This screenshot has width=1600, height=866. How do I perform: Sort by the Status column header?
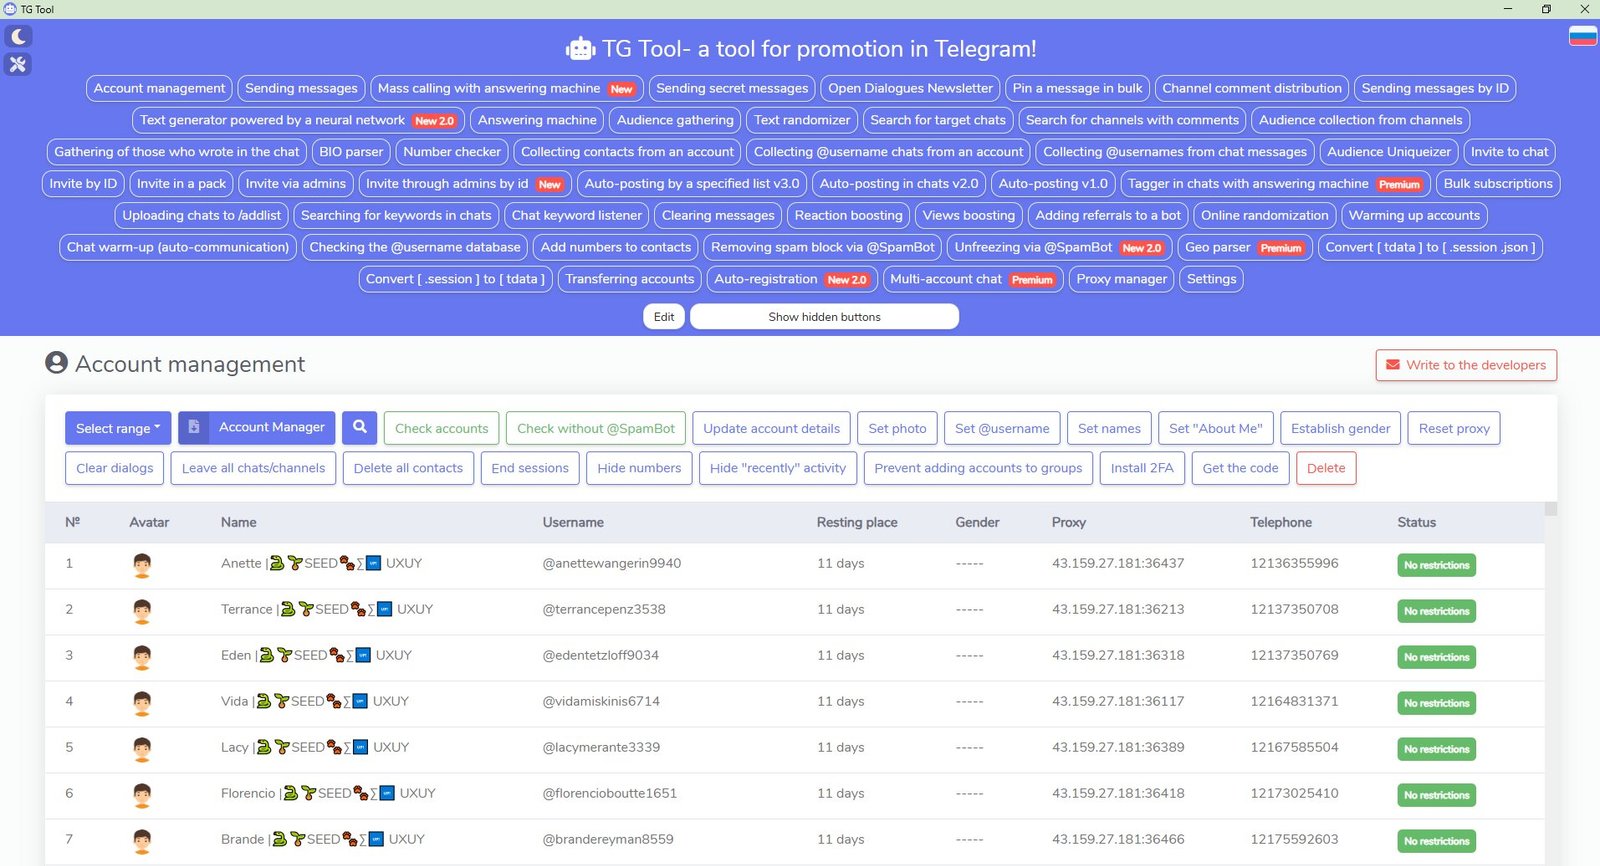(1416, 522)
